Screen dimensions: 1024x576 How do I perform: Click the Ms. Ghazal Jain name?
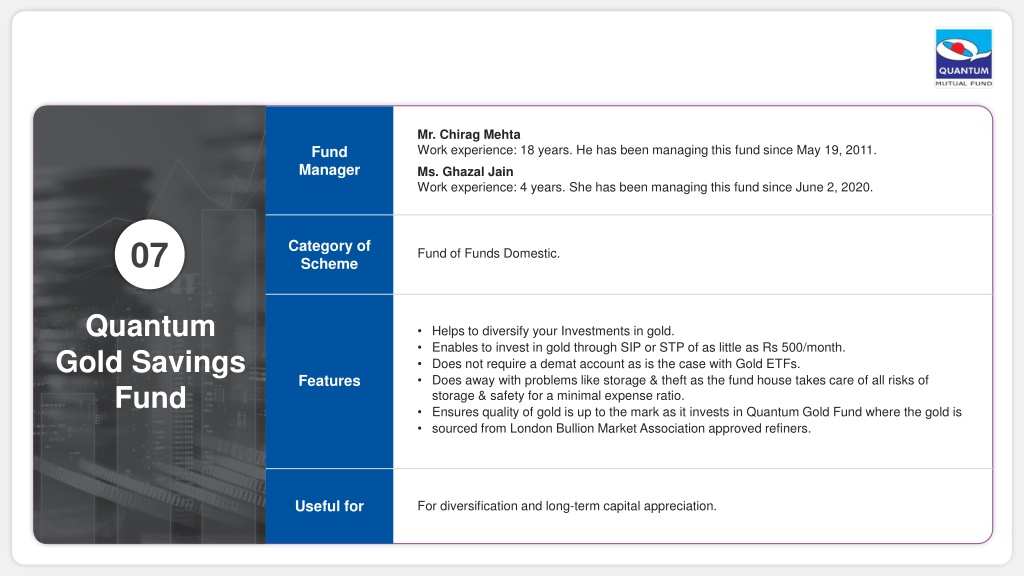pos(465,172)
